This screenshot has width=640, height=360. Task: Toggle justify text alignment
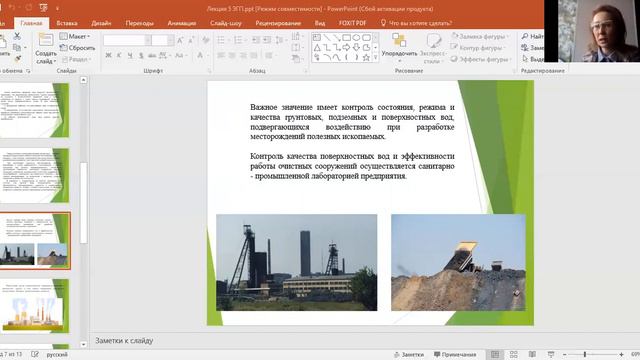pyautogui.click(x=254, y=56)
